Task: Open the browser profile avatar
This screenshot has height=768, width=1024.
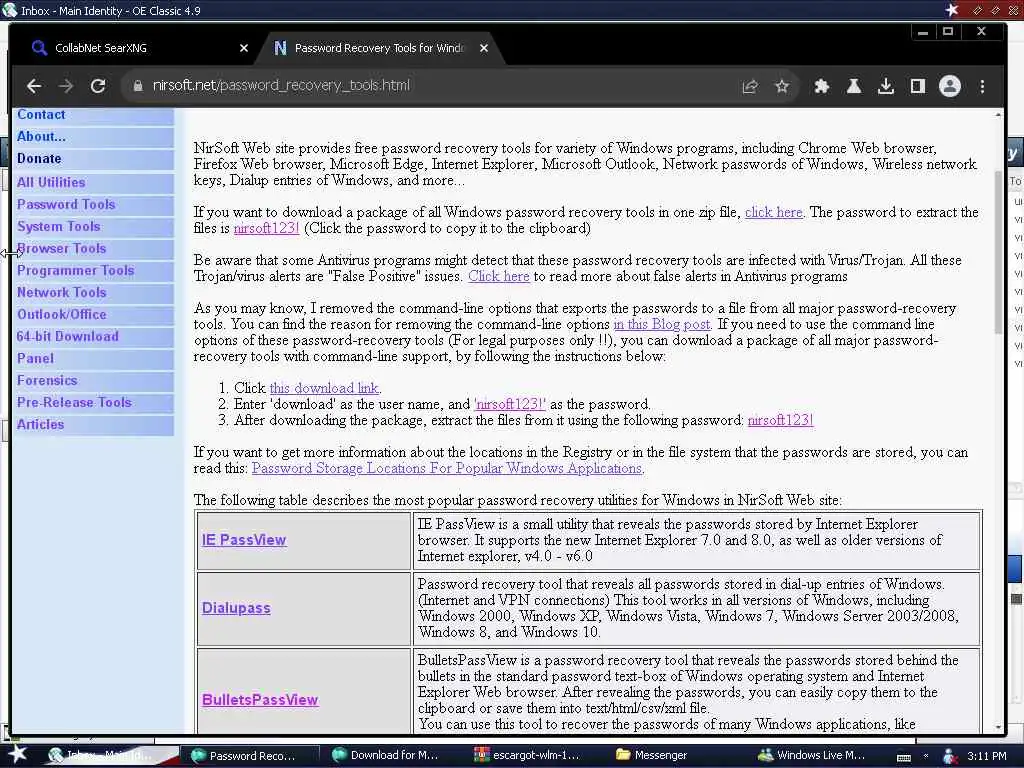Action: [x=950, y=86]
